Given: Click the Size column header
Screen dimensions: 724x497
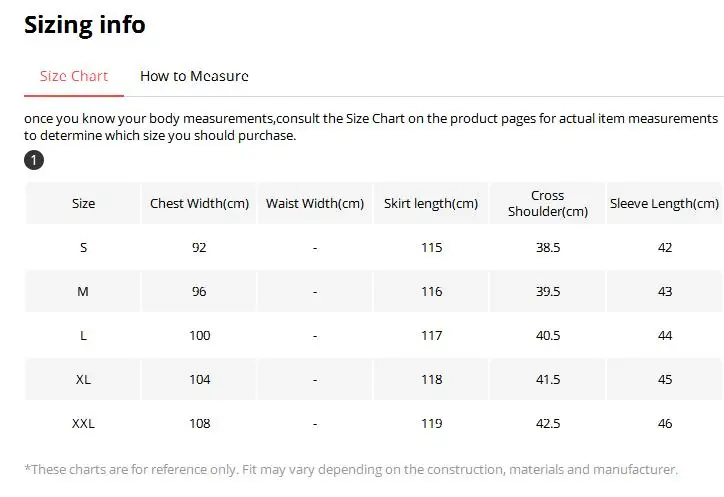Looking at the screenshot, I should point(84,204).
